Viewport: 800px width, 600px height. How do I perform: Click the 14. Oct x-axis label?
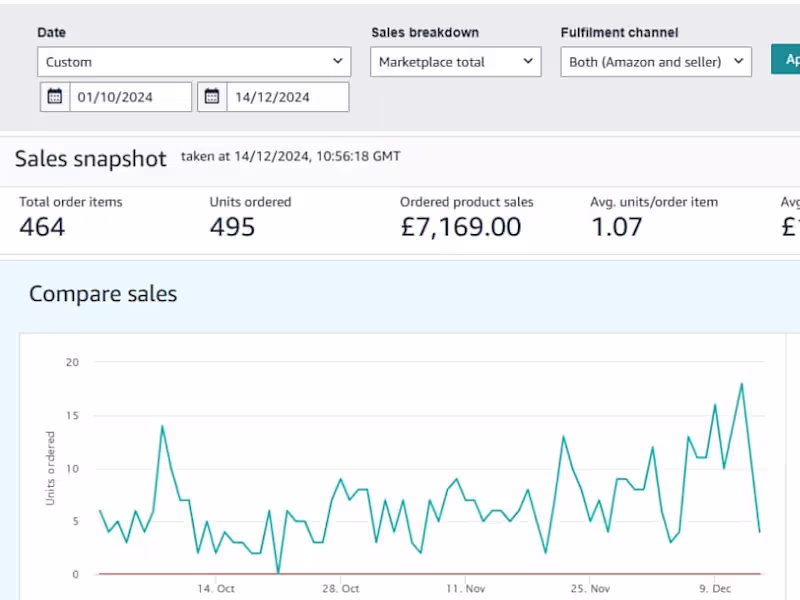point(216,589)
